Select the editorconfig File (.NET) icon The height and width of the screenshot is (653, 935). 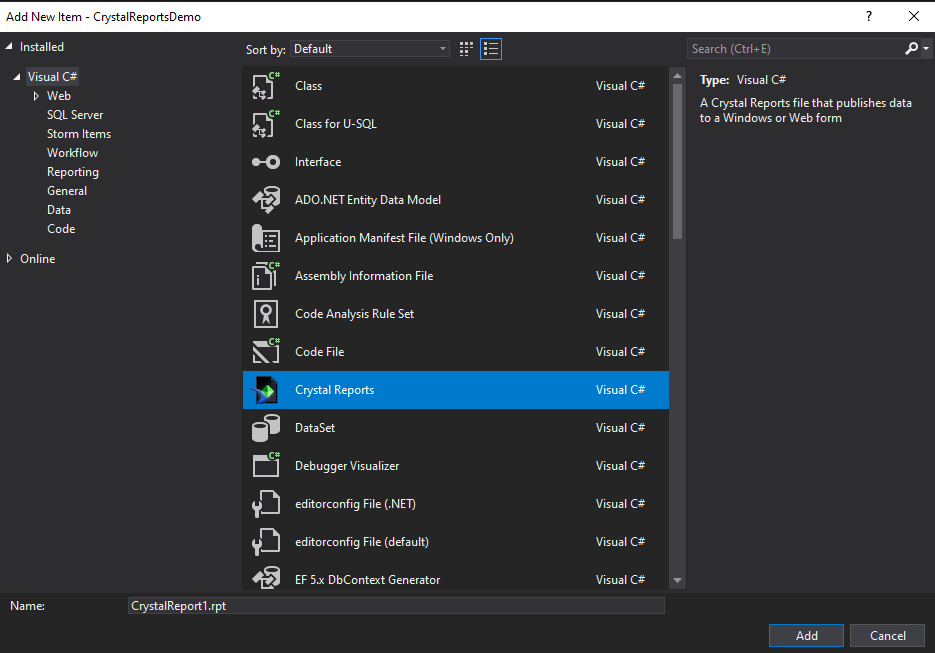click(266, 504)
